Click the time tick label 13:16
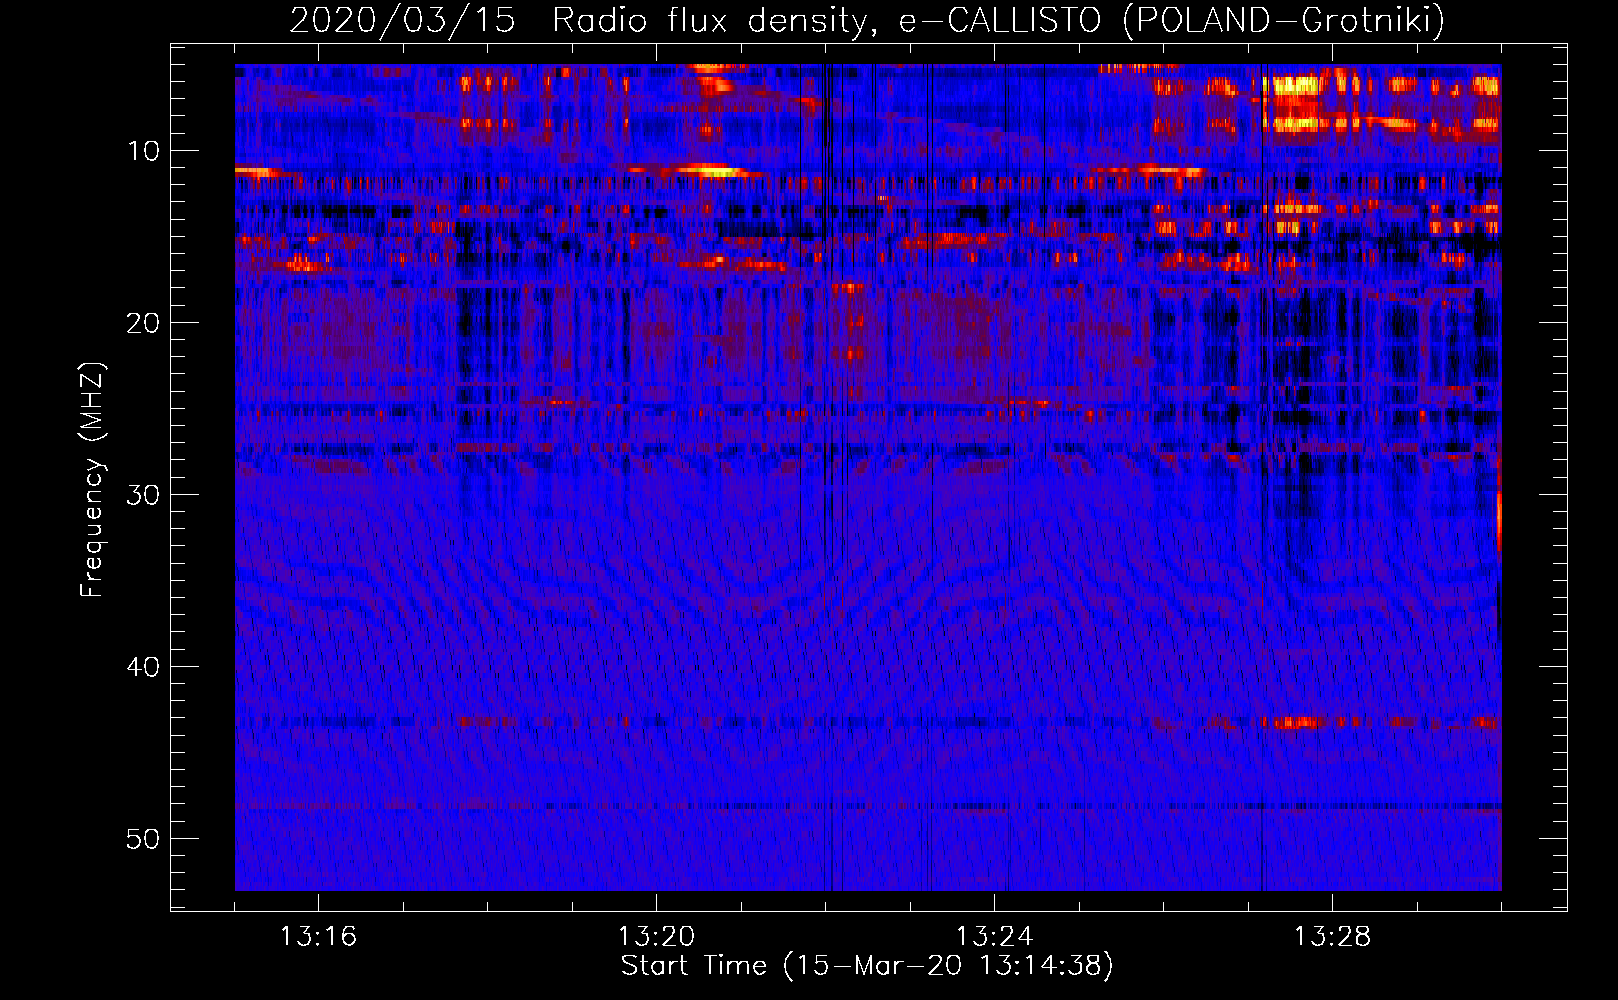The image size is (1618, 1000). 318,936
